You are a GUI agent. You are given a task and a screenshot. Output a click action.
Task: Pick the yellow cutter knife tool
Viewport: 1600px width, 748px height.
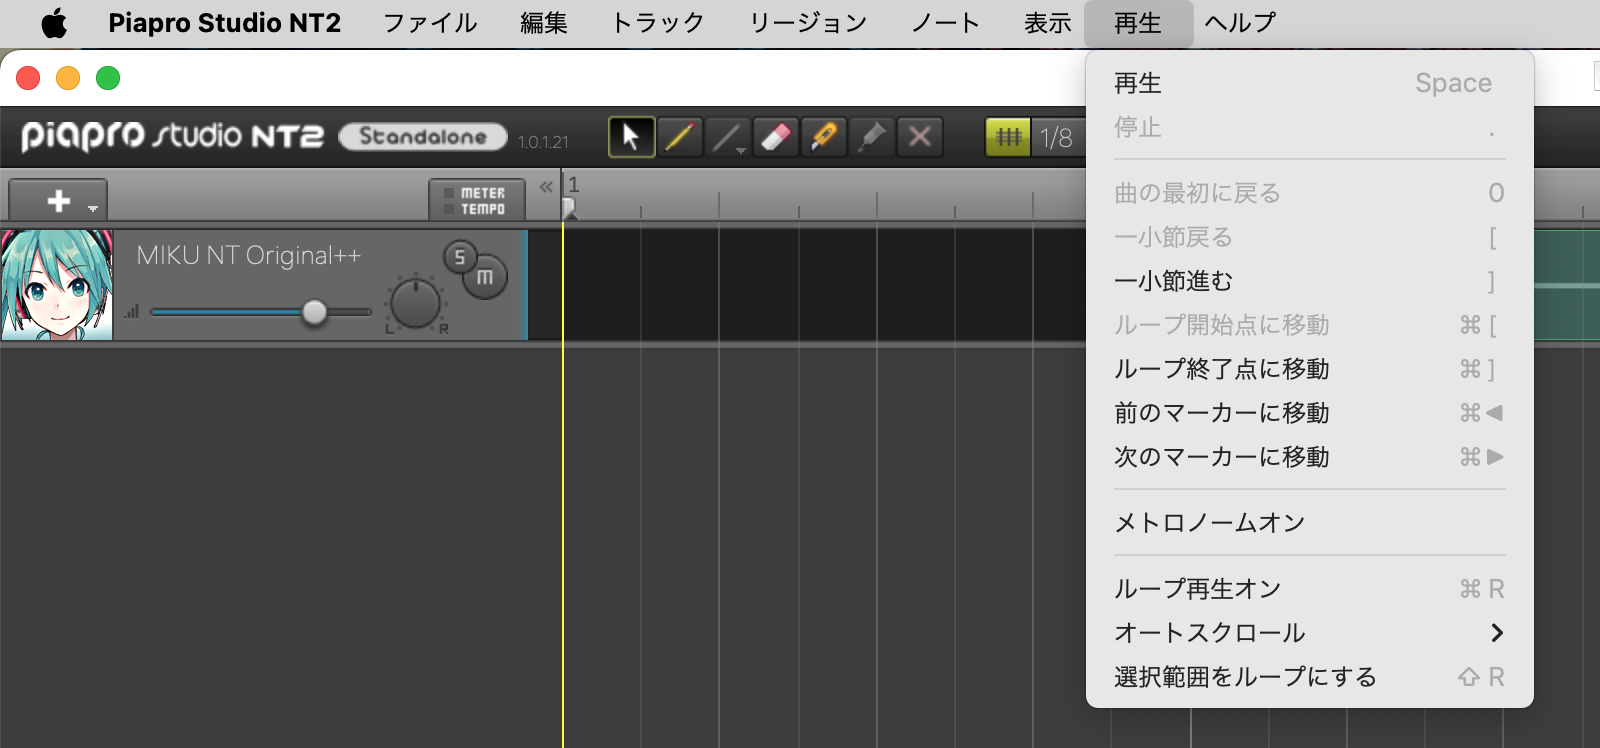point(823,137)
